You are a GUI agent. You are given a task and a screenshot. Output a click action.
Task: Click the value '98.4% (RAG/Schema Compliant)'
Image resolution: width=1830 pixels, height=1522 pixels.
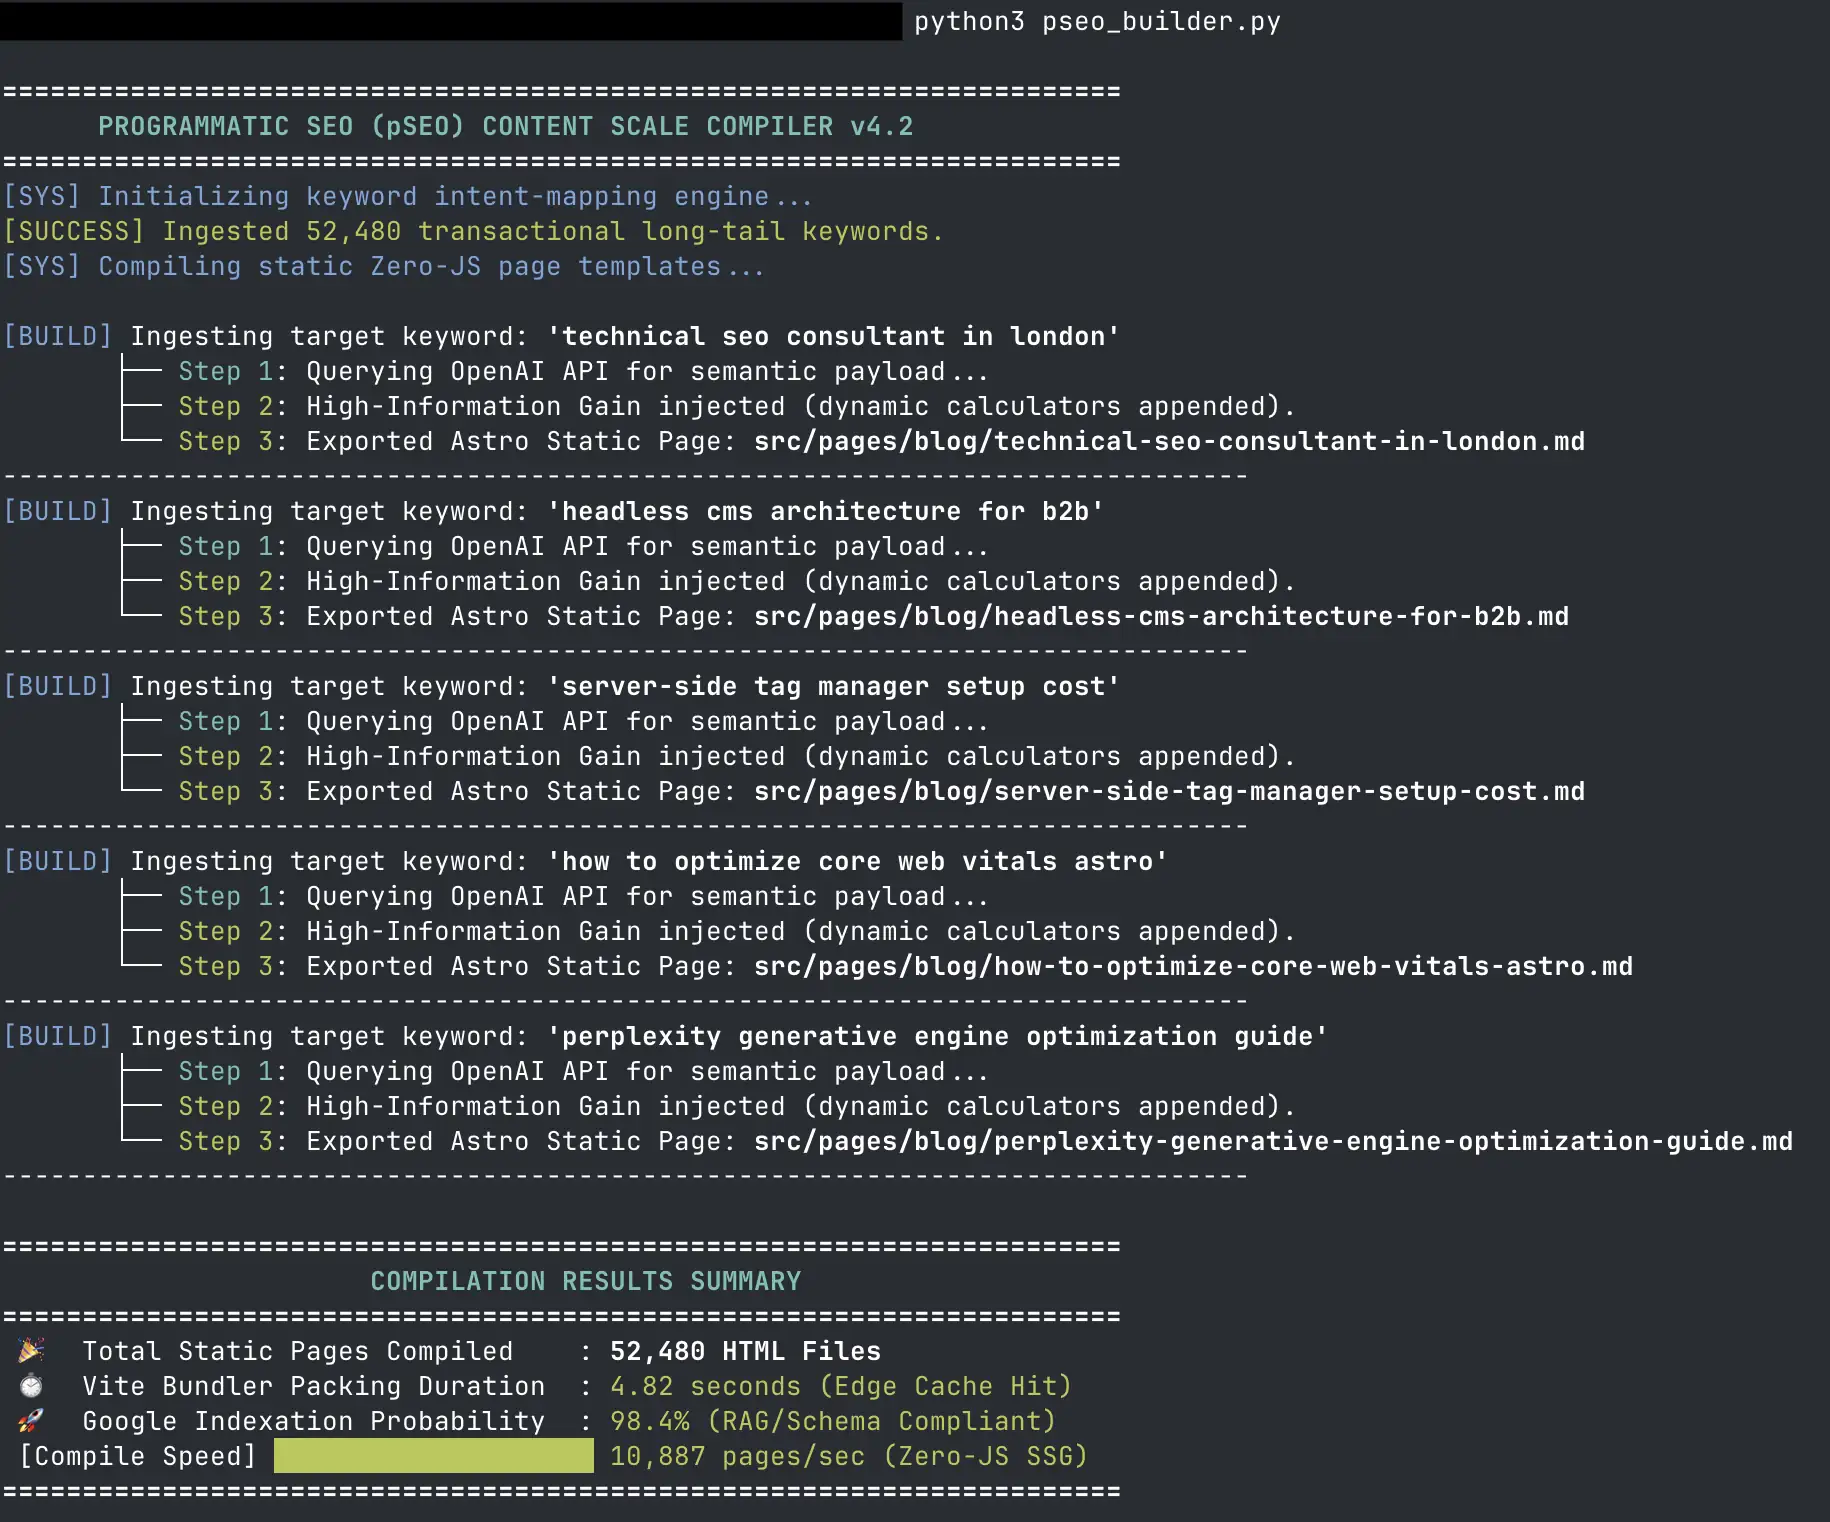pyautogui.click(x=833, y=1422)
